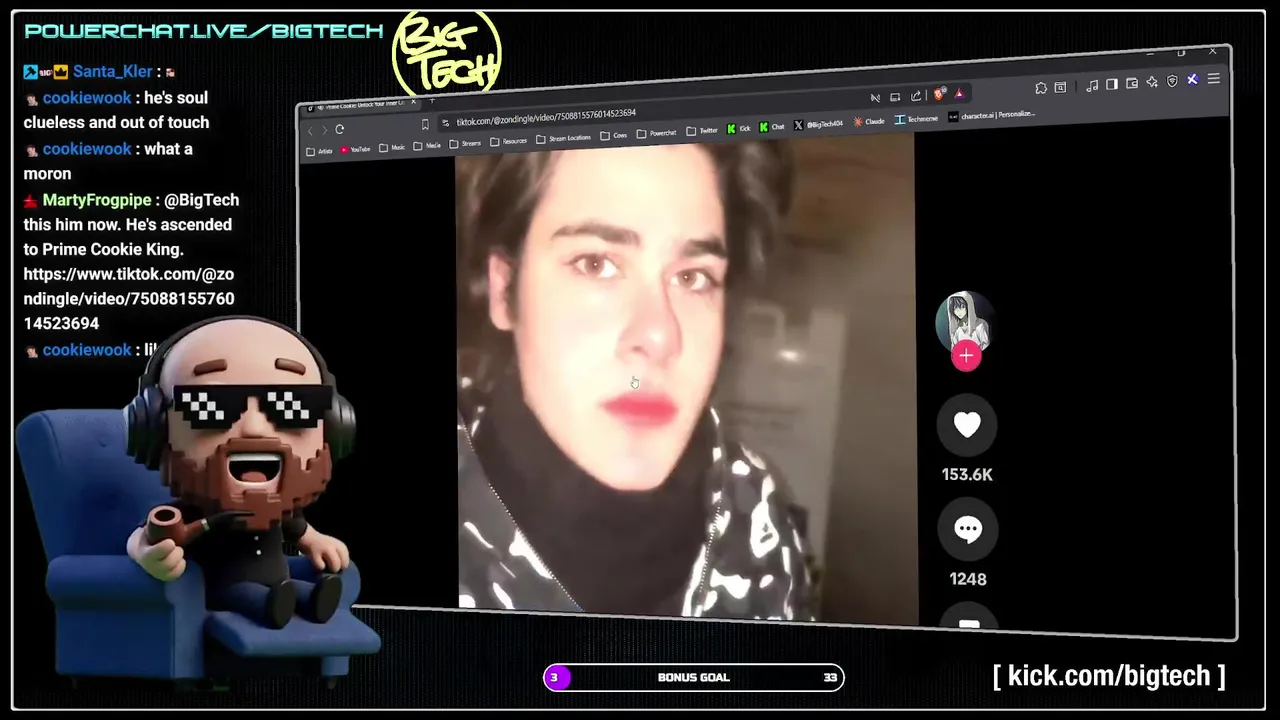Click the 153.6K likes count
This screenshot has height=720, width=1280.
(967, 475)
